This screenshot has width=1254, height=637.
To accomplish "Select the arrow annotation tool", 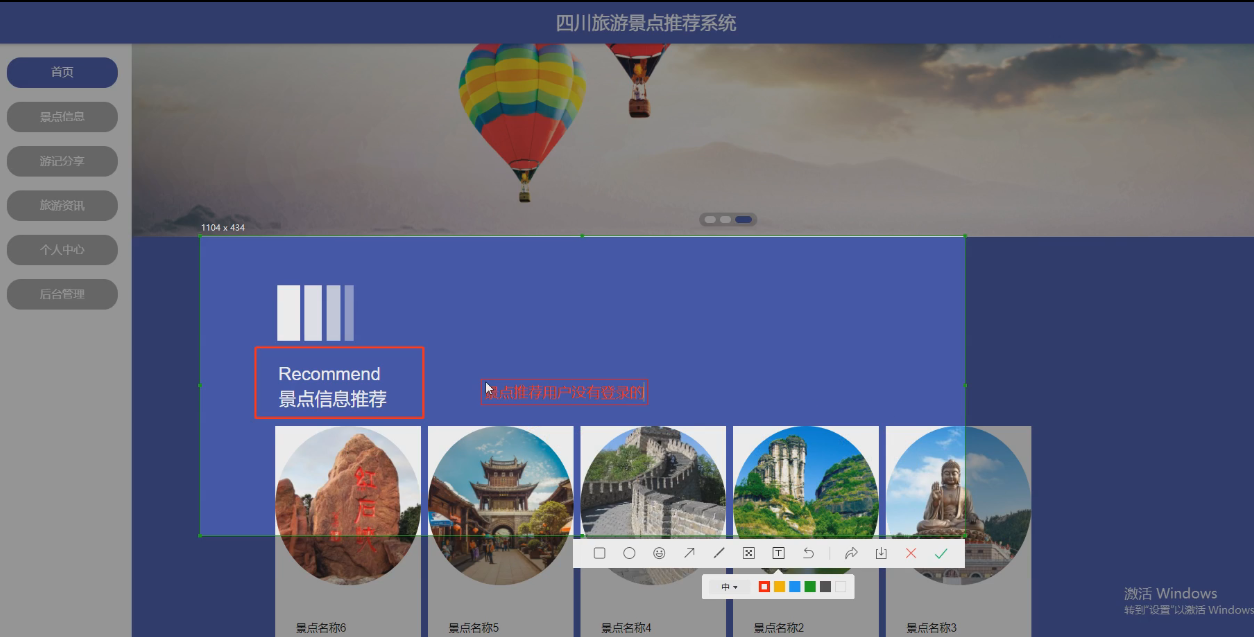I will [x=689, y=553].
